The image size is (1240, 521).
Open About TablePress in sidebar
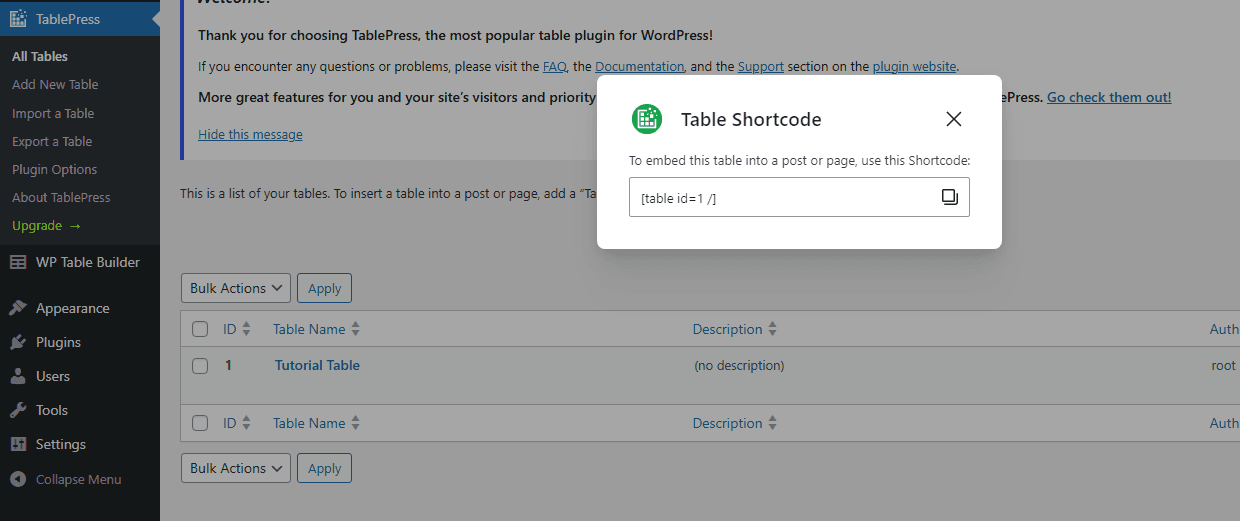click(x=61, y=197)
